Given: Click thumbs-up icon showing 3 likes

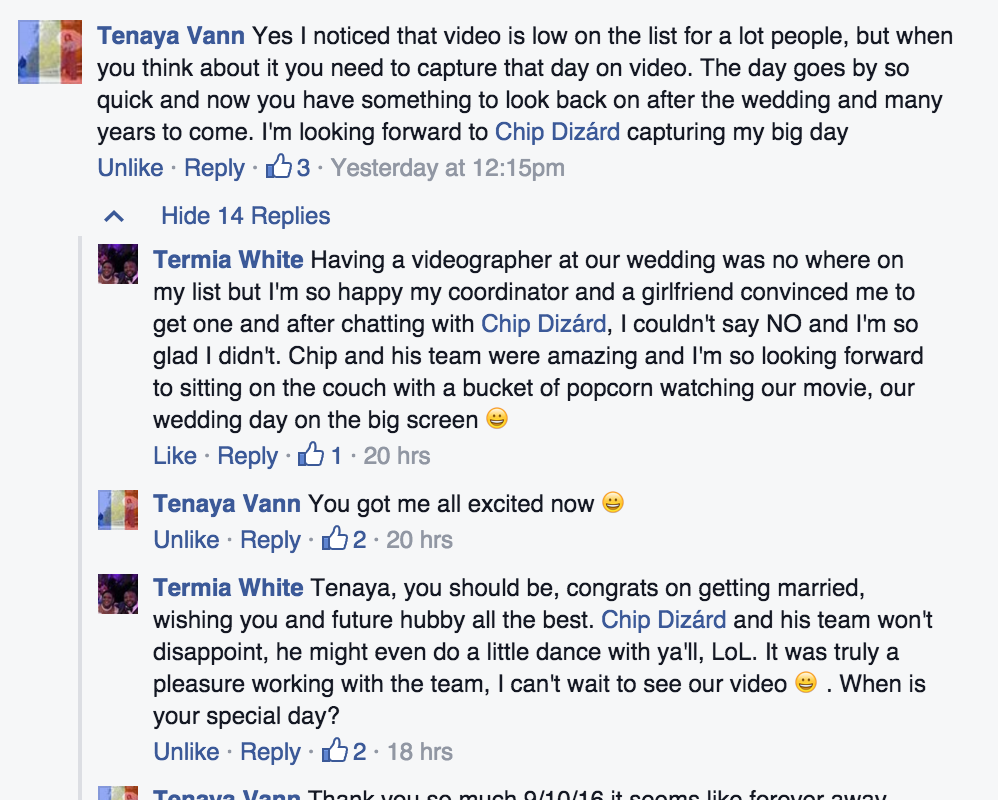Looking at the screenshot, I should (278, 167).
